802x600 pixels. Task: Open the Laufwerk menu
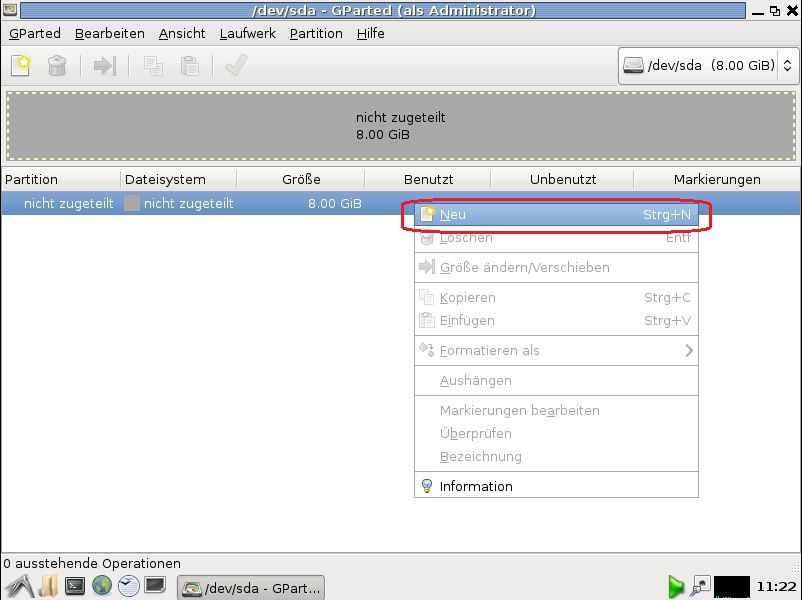[x=247, y=33]
